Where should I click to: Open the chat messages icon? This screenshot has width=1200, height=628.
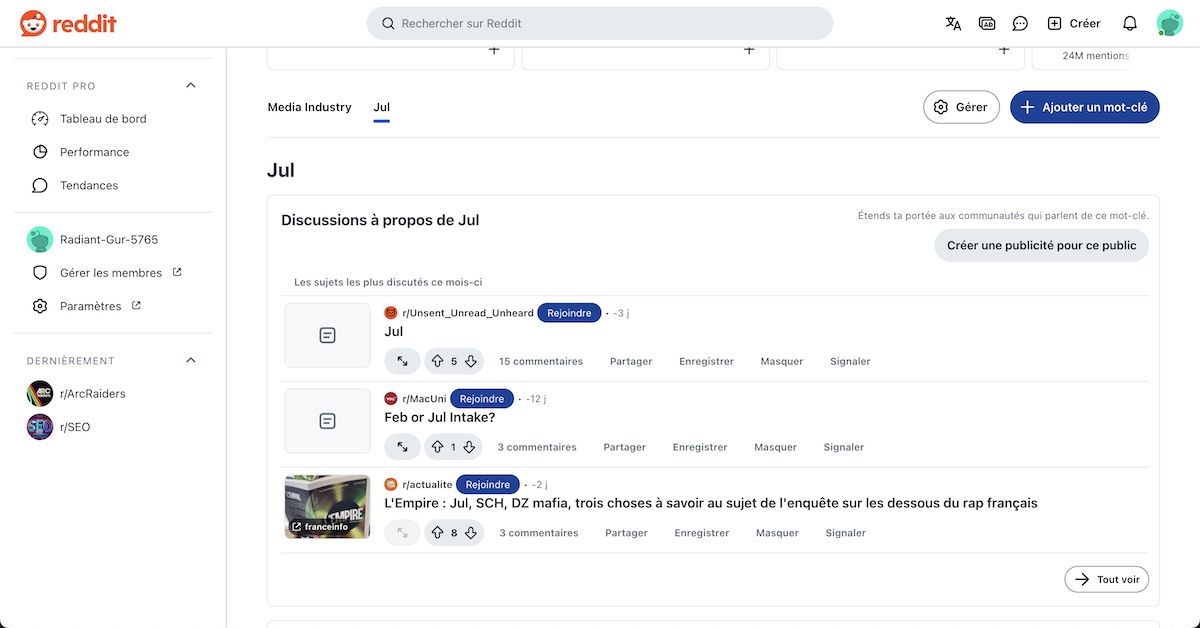(x=1020, y=23)
